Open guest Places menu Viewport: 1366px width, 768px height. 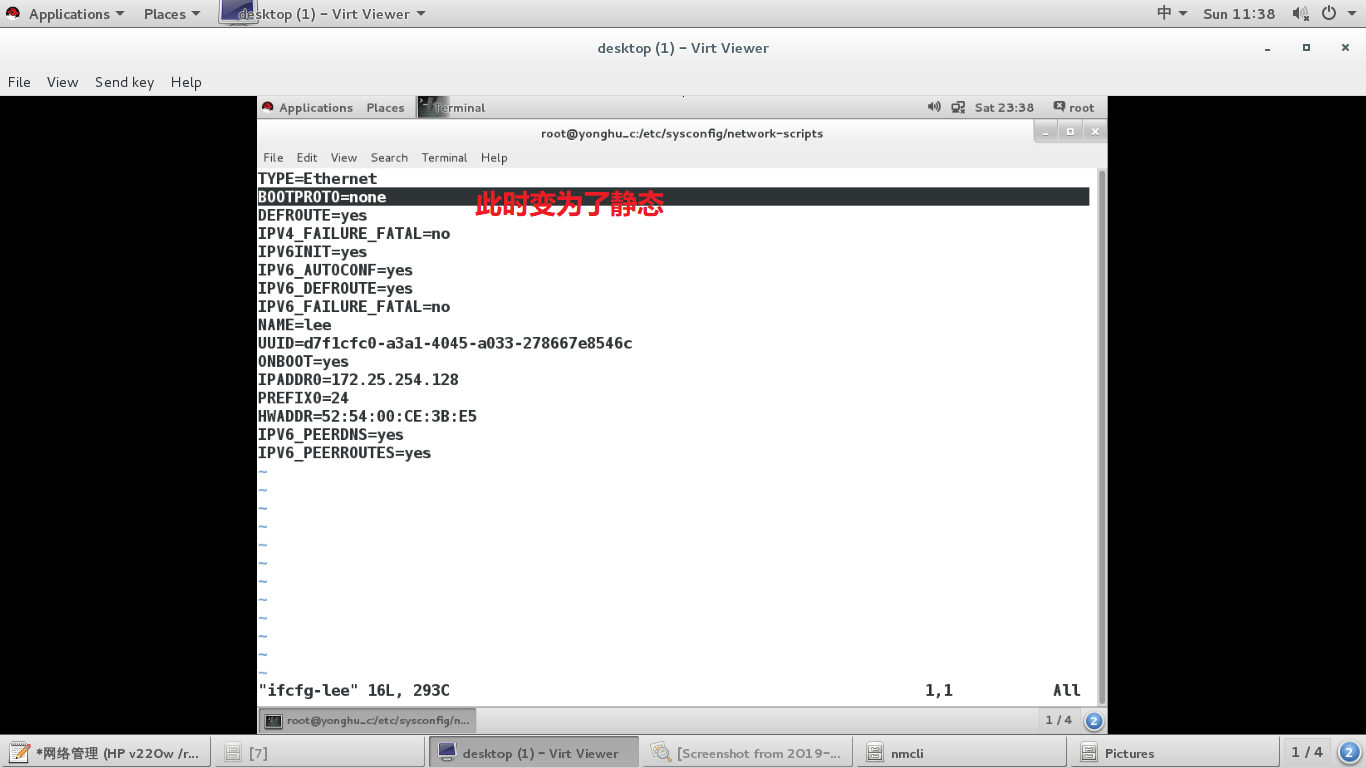tap(385, 107)
